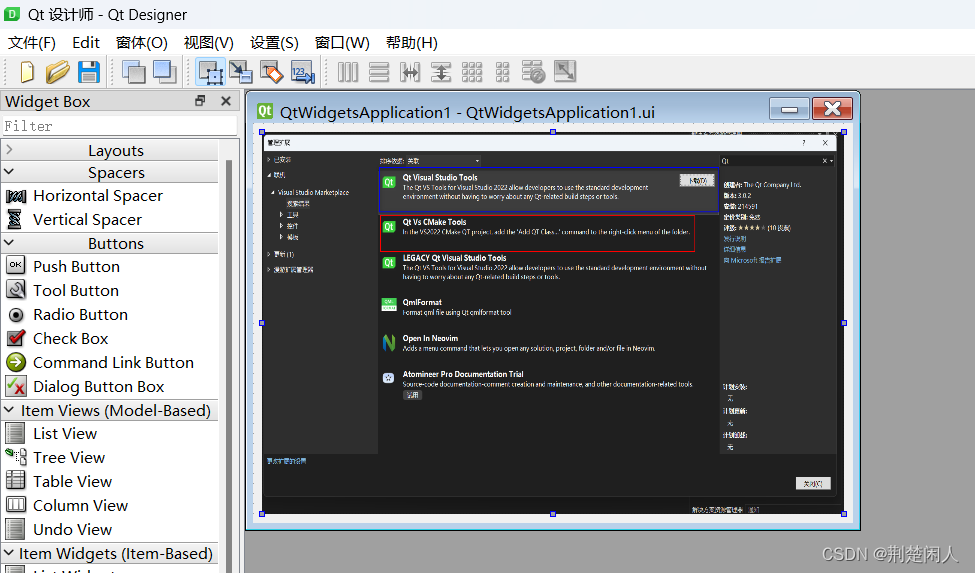Close the QtWidgetsApplication1.ui form window
Image resolution: width=975 pixels, height=573 pixels.
click(832, 109)
